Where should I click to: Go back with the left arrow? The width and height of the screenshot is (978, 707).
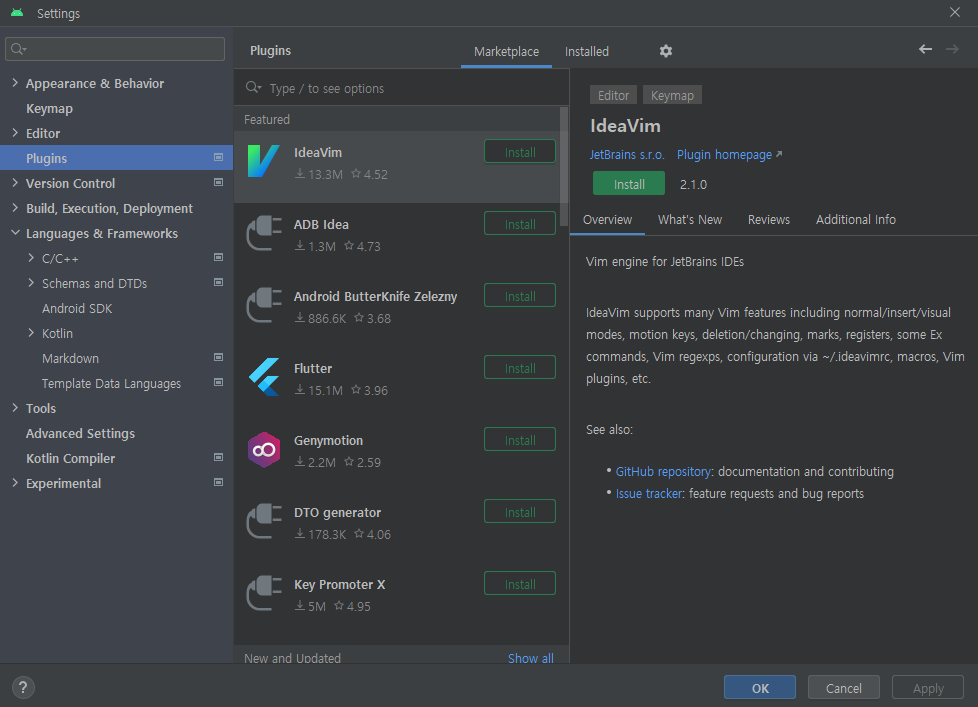pyautogui.click(x=925, y=49)
